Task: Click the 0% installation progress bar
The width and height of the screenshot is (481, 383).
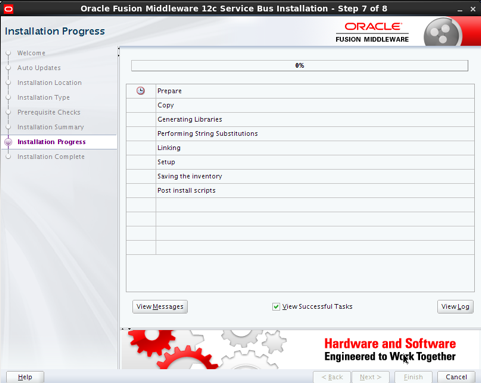Action: (300, 66)
